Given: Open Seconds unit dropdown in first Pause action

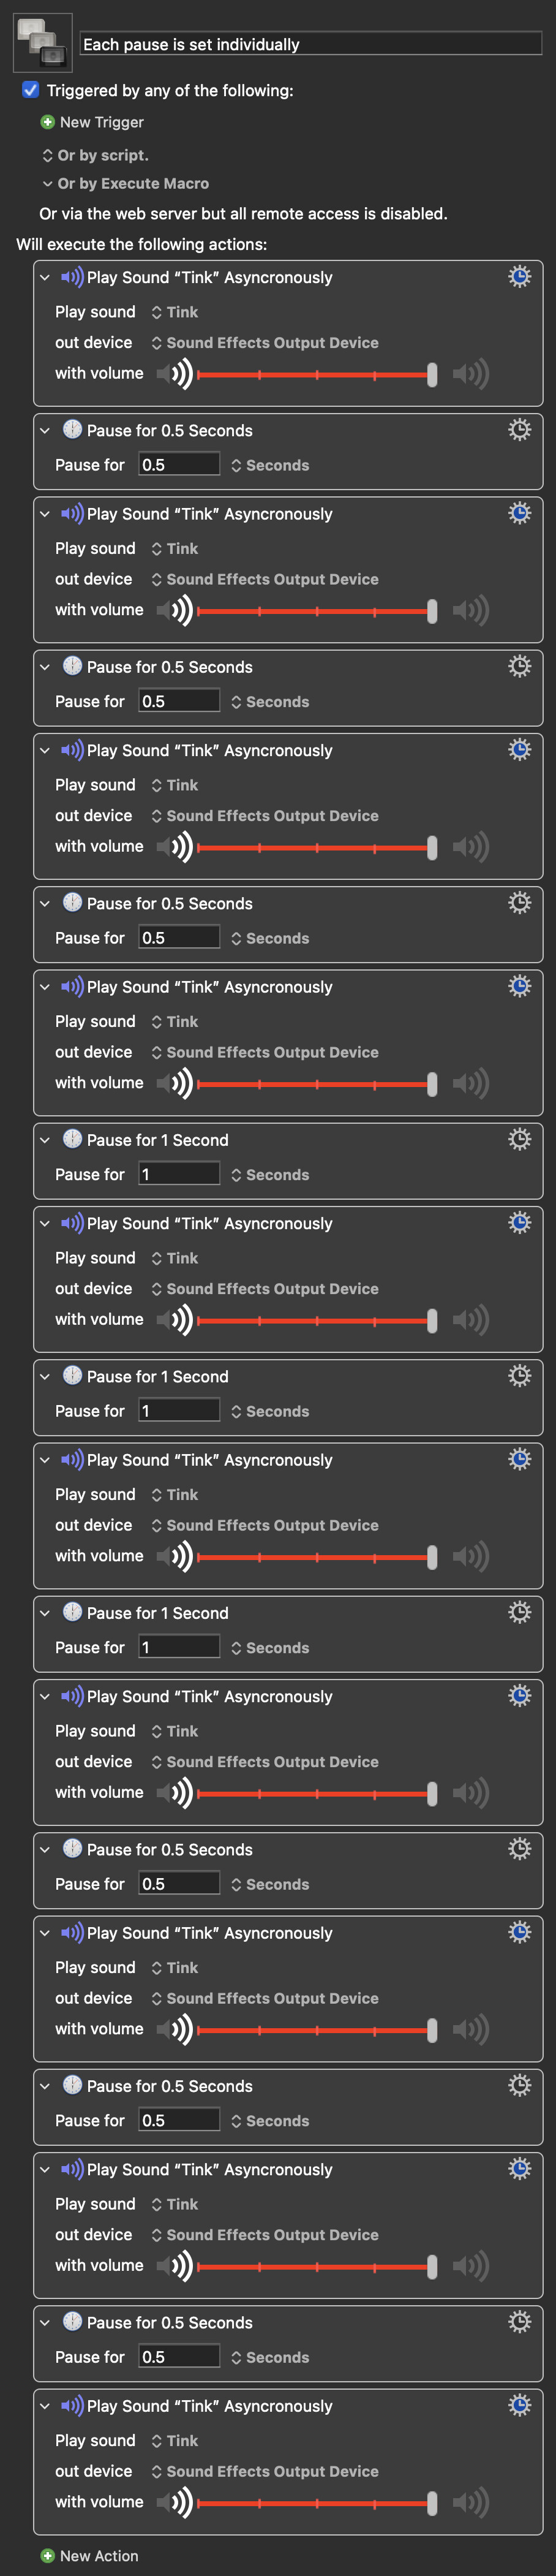Looking at the screenshot, I should click(270, 465).
